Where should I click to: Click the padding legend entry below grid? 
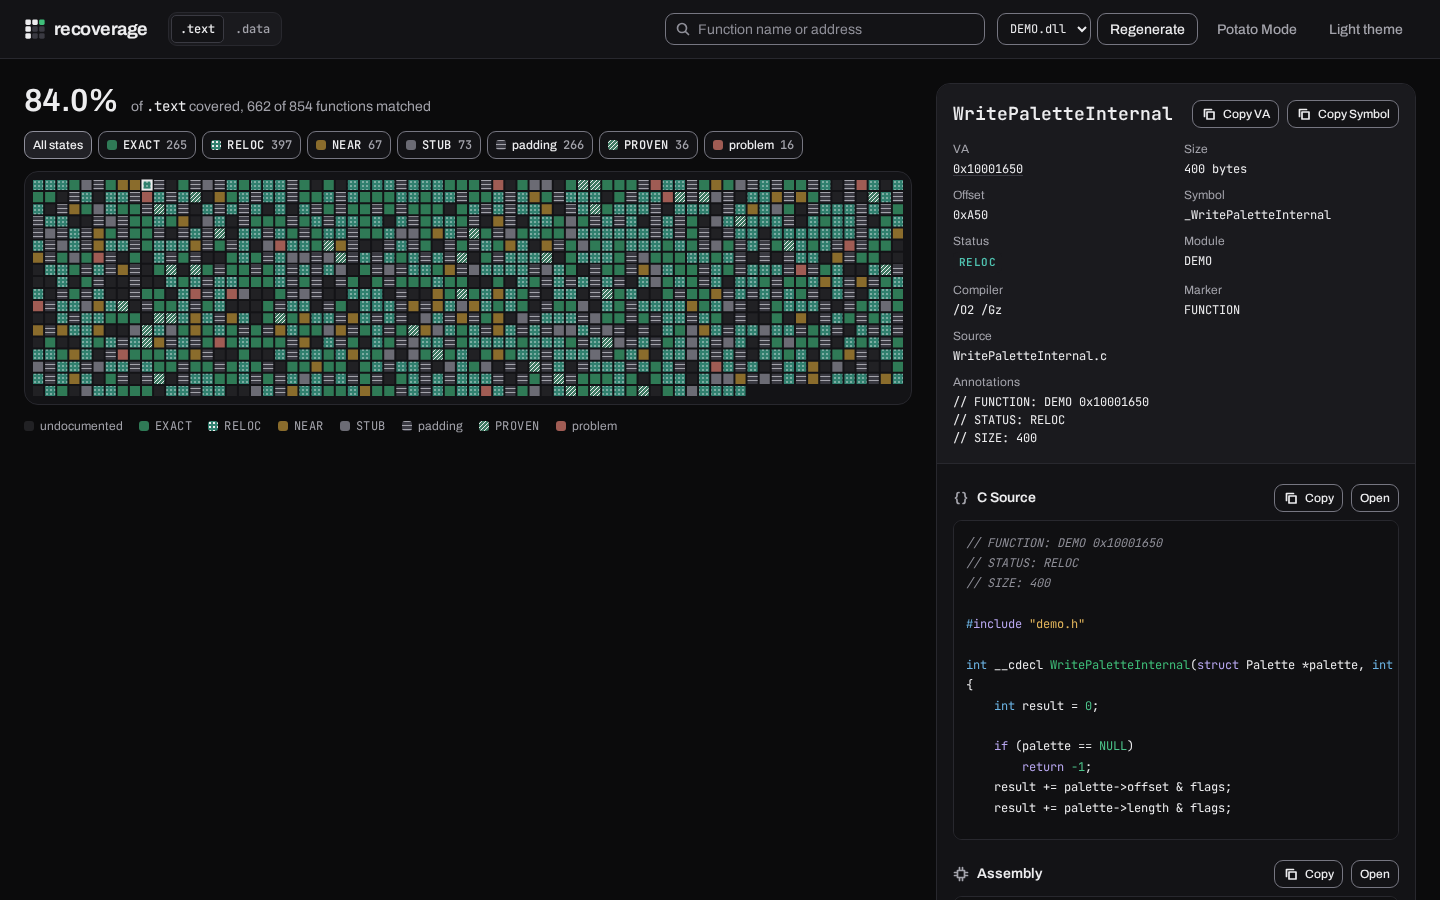432,426
